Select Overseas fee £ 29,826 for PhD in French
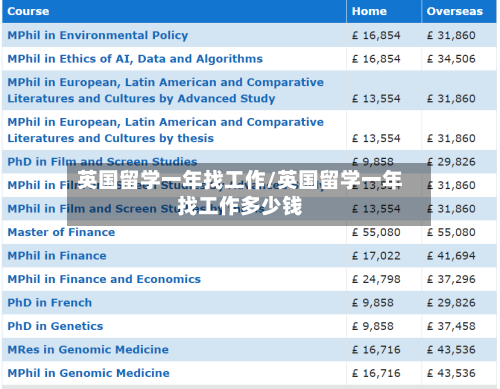Viewport: 500px width, 389px height. 451,303
